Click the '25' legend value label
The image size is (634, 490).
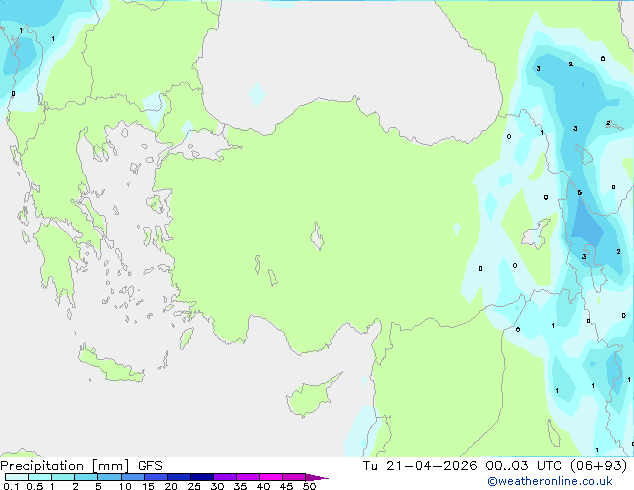(x=194, y=486)
